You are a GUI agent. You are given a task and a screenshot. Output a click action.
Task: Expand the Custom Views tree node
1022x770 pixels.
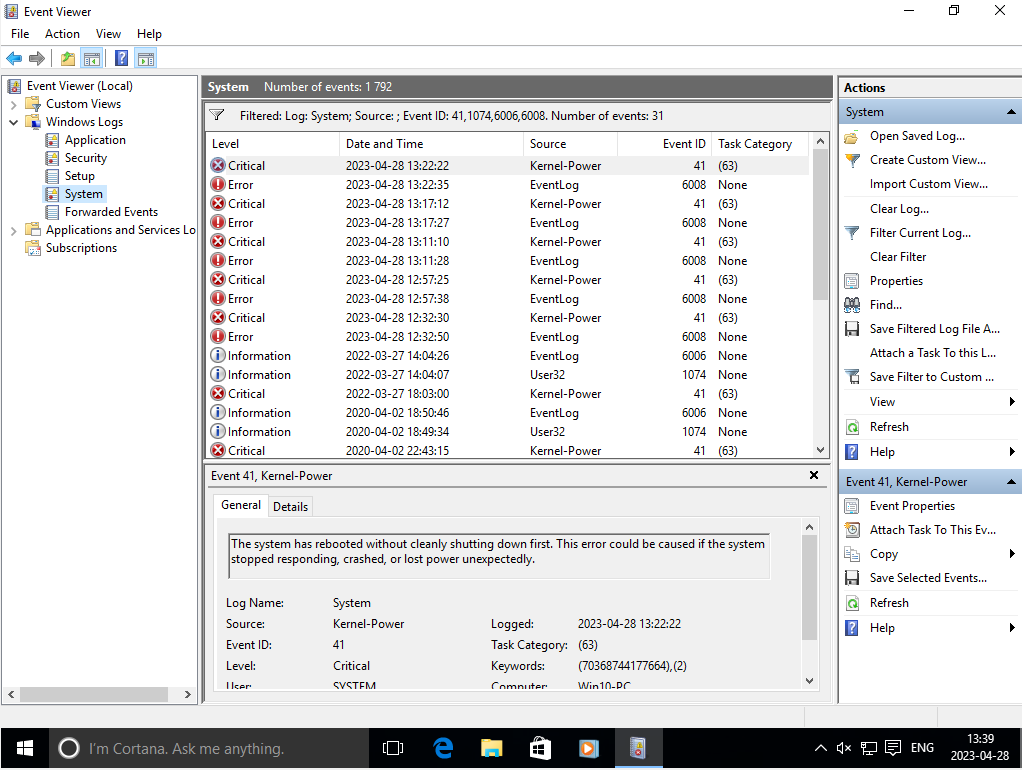point(13,104)
